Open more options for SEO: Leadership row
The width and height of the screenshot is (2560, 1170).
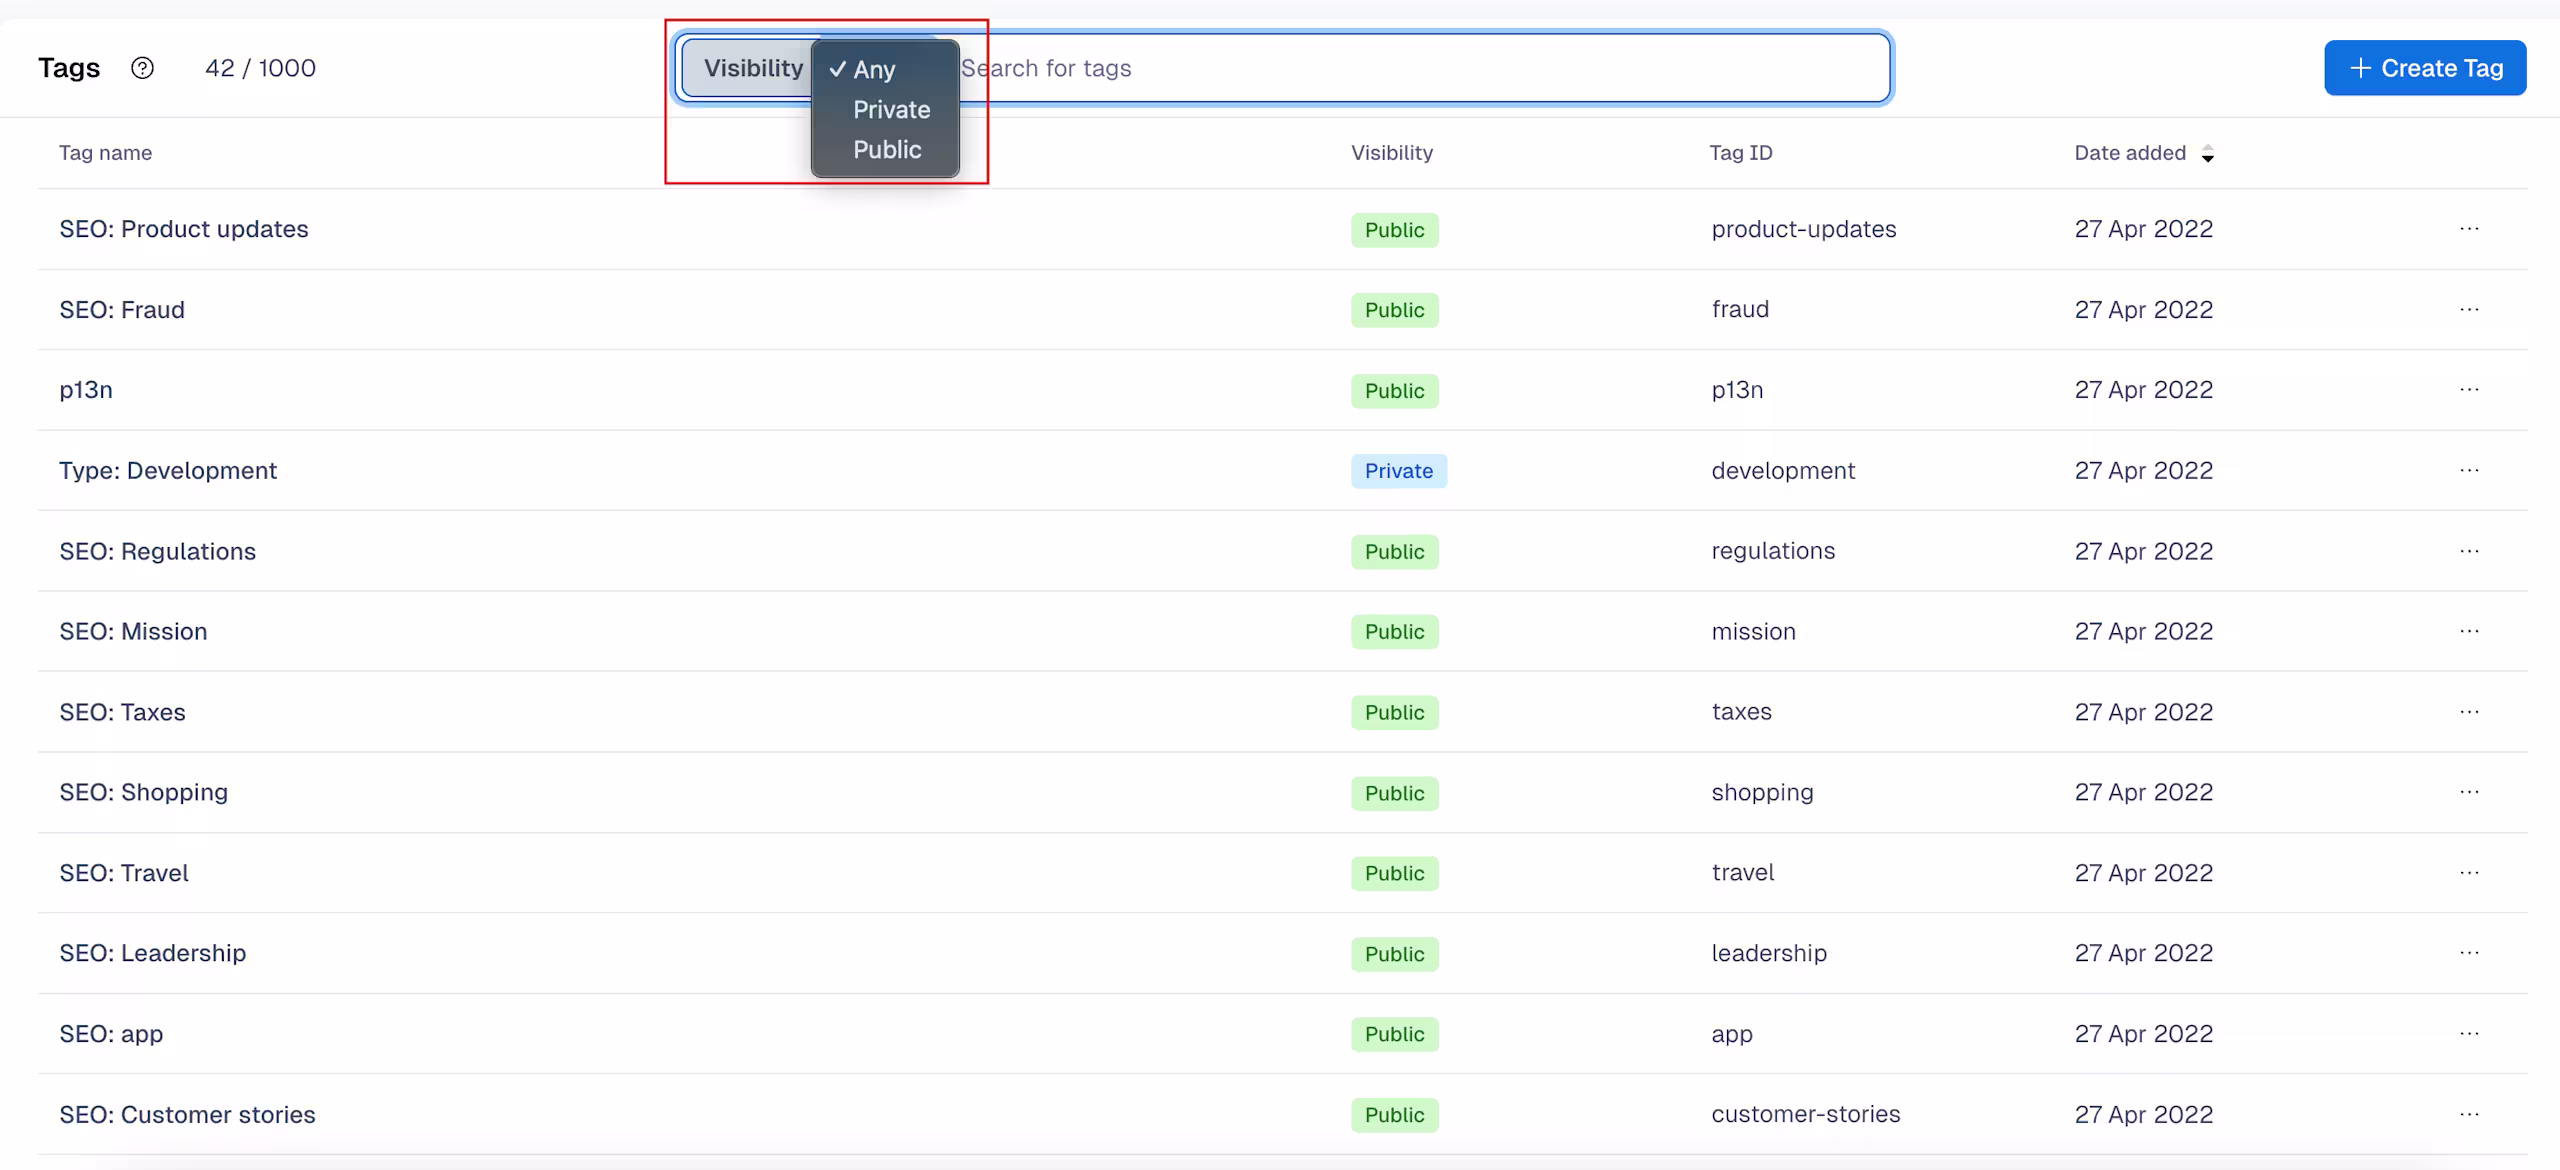tap(2469, 953)
